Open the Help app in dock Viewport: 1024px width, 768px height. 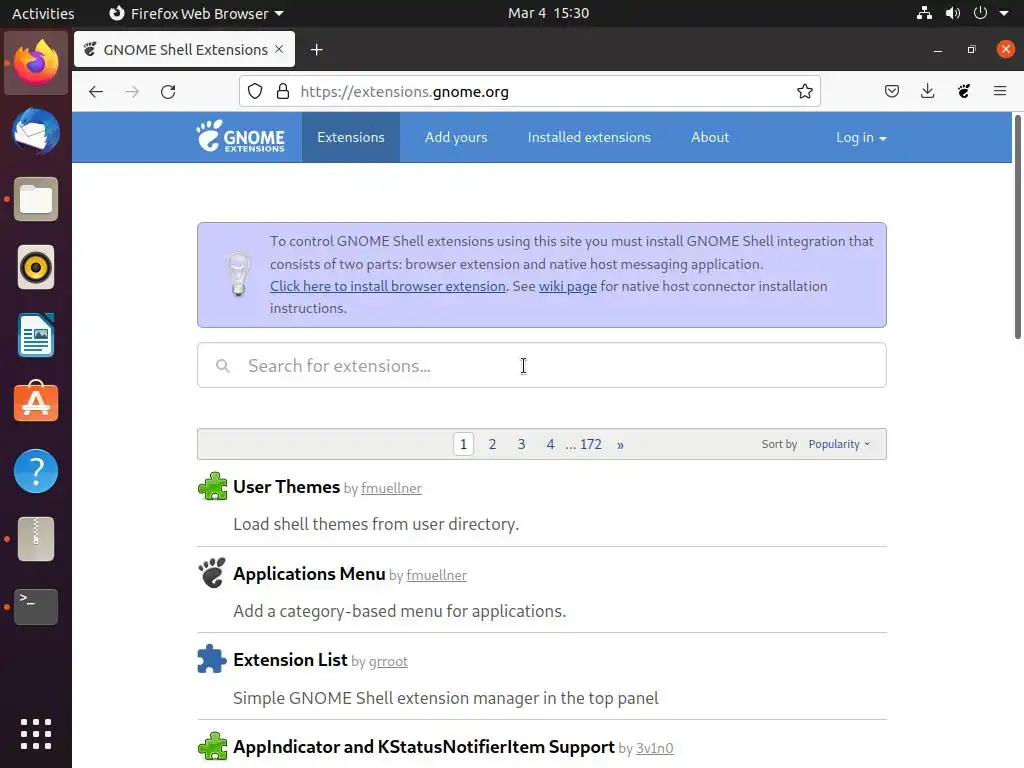(x=36, y=471)
